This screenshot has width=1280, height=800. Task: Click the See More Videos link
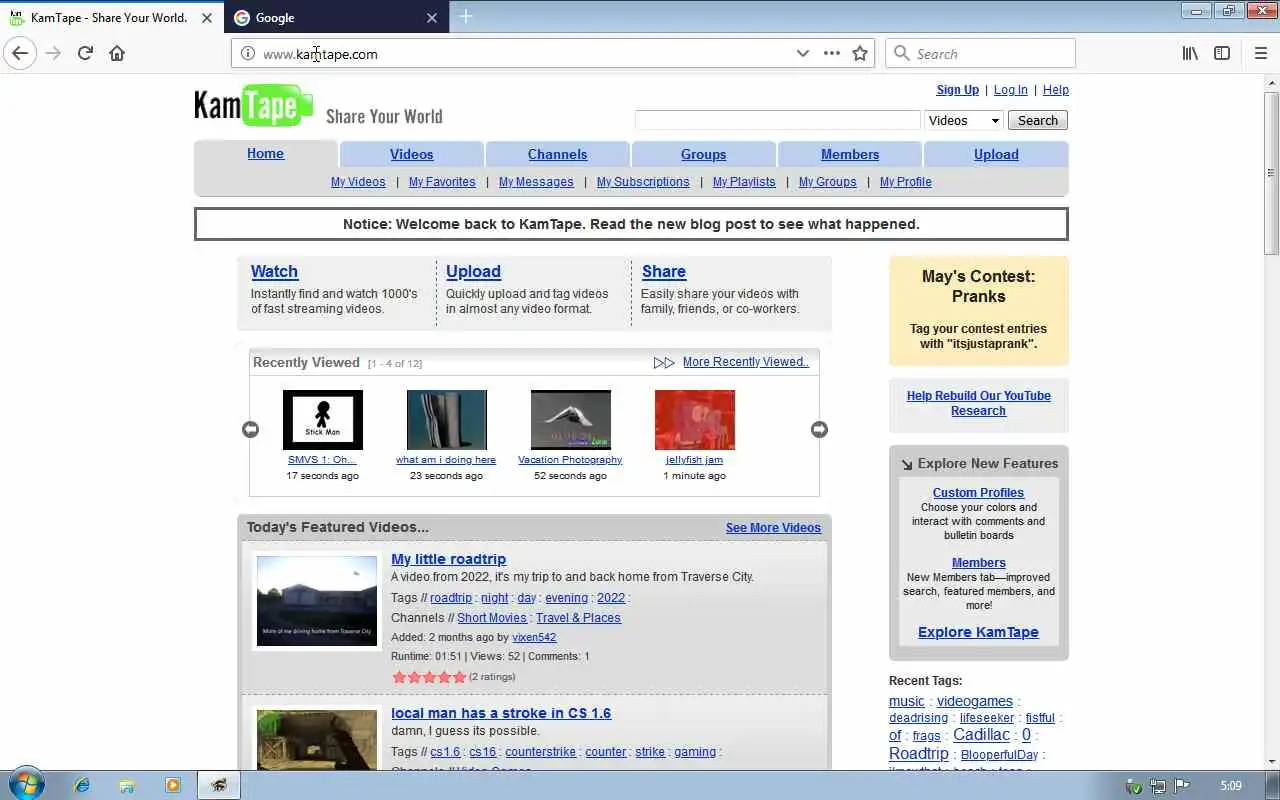tap(773, 527)
